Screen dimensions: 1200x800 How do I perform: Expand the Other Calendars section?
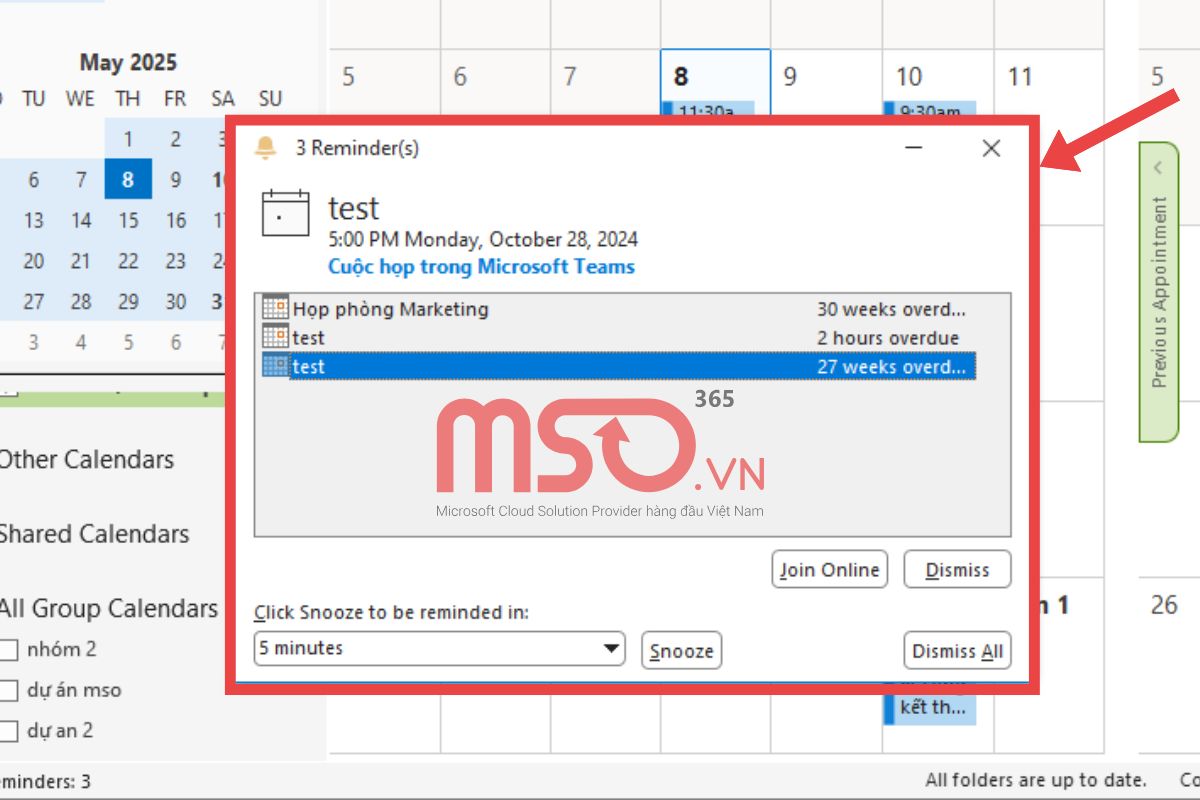point(85,460)
